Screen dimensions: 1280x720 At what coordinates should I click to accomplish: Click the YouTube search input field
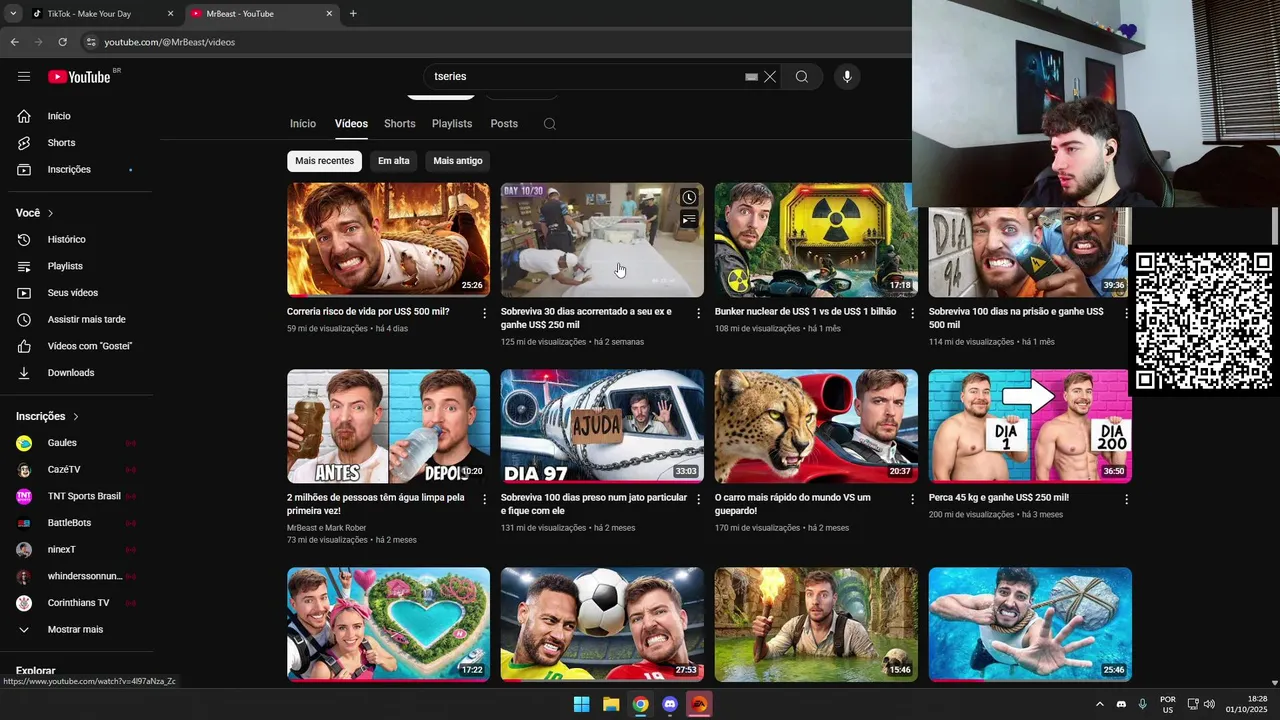coord(585,77)
